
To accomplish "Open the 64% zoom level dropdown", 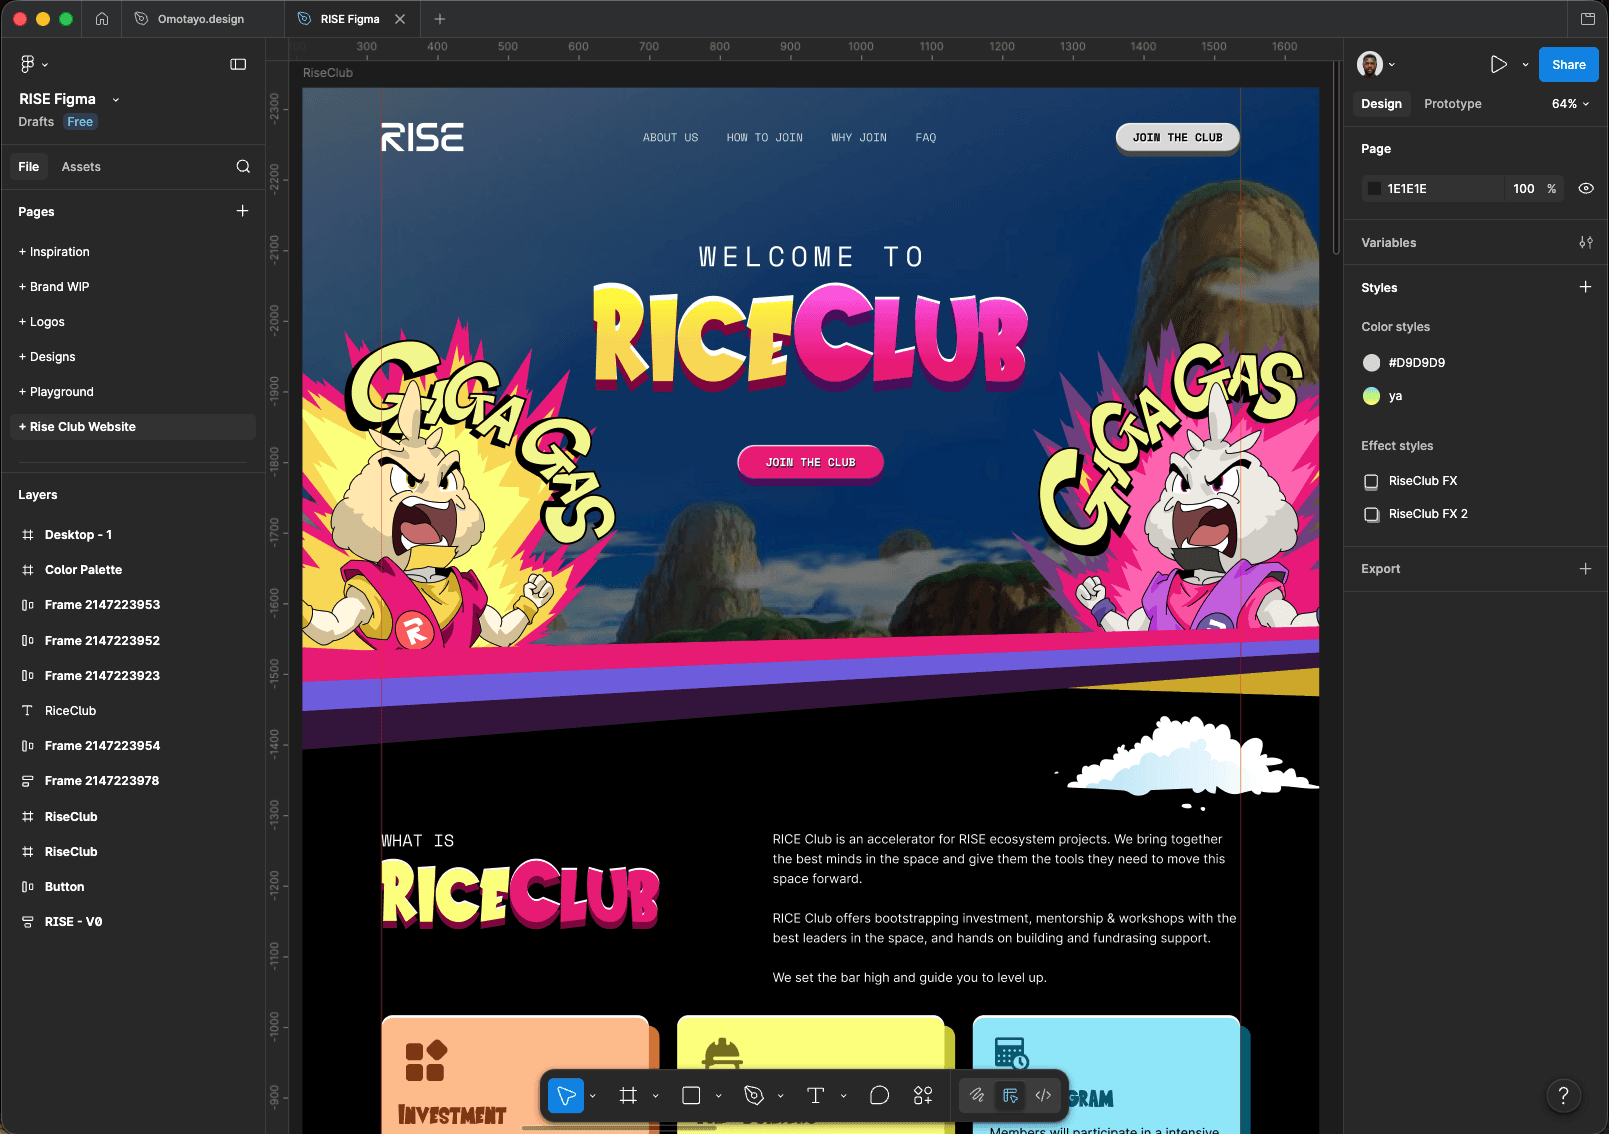I will tap(1571, 104).
